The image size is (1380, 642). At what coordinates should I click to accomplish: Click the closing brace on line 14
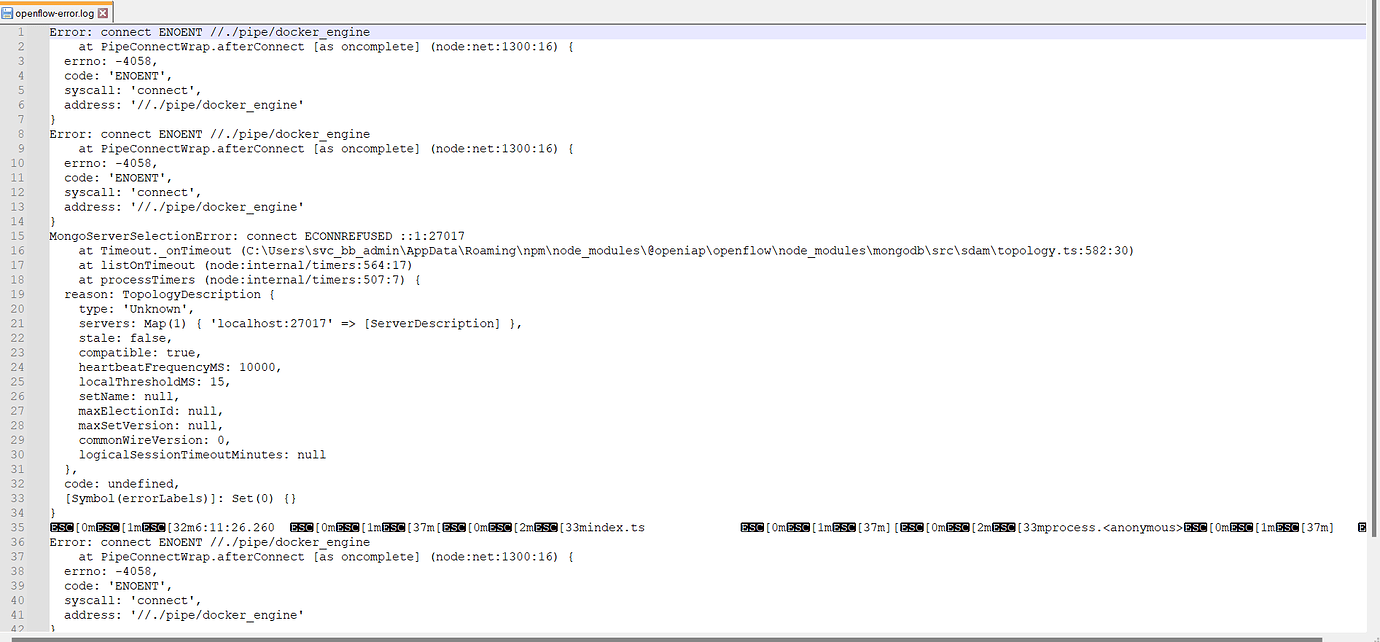click(52, 221)
